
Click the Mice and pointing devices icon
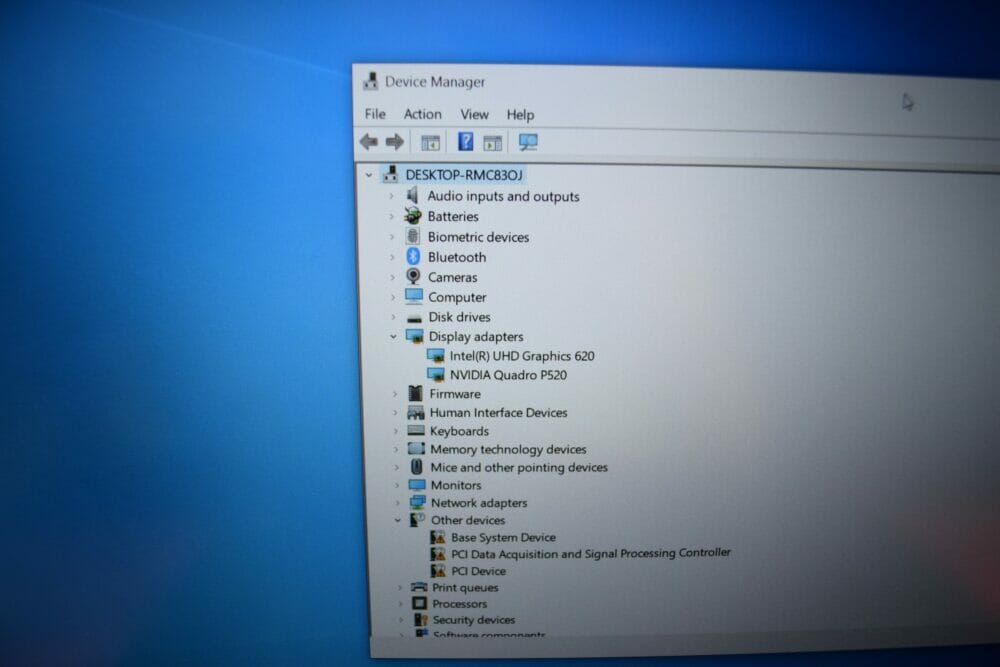416,467
